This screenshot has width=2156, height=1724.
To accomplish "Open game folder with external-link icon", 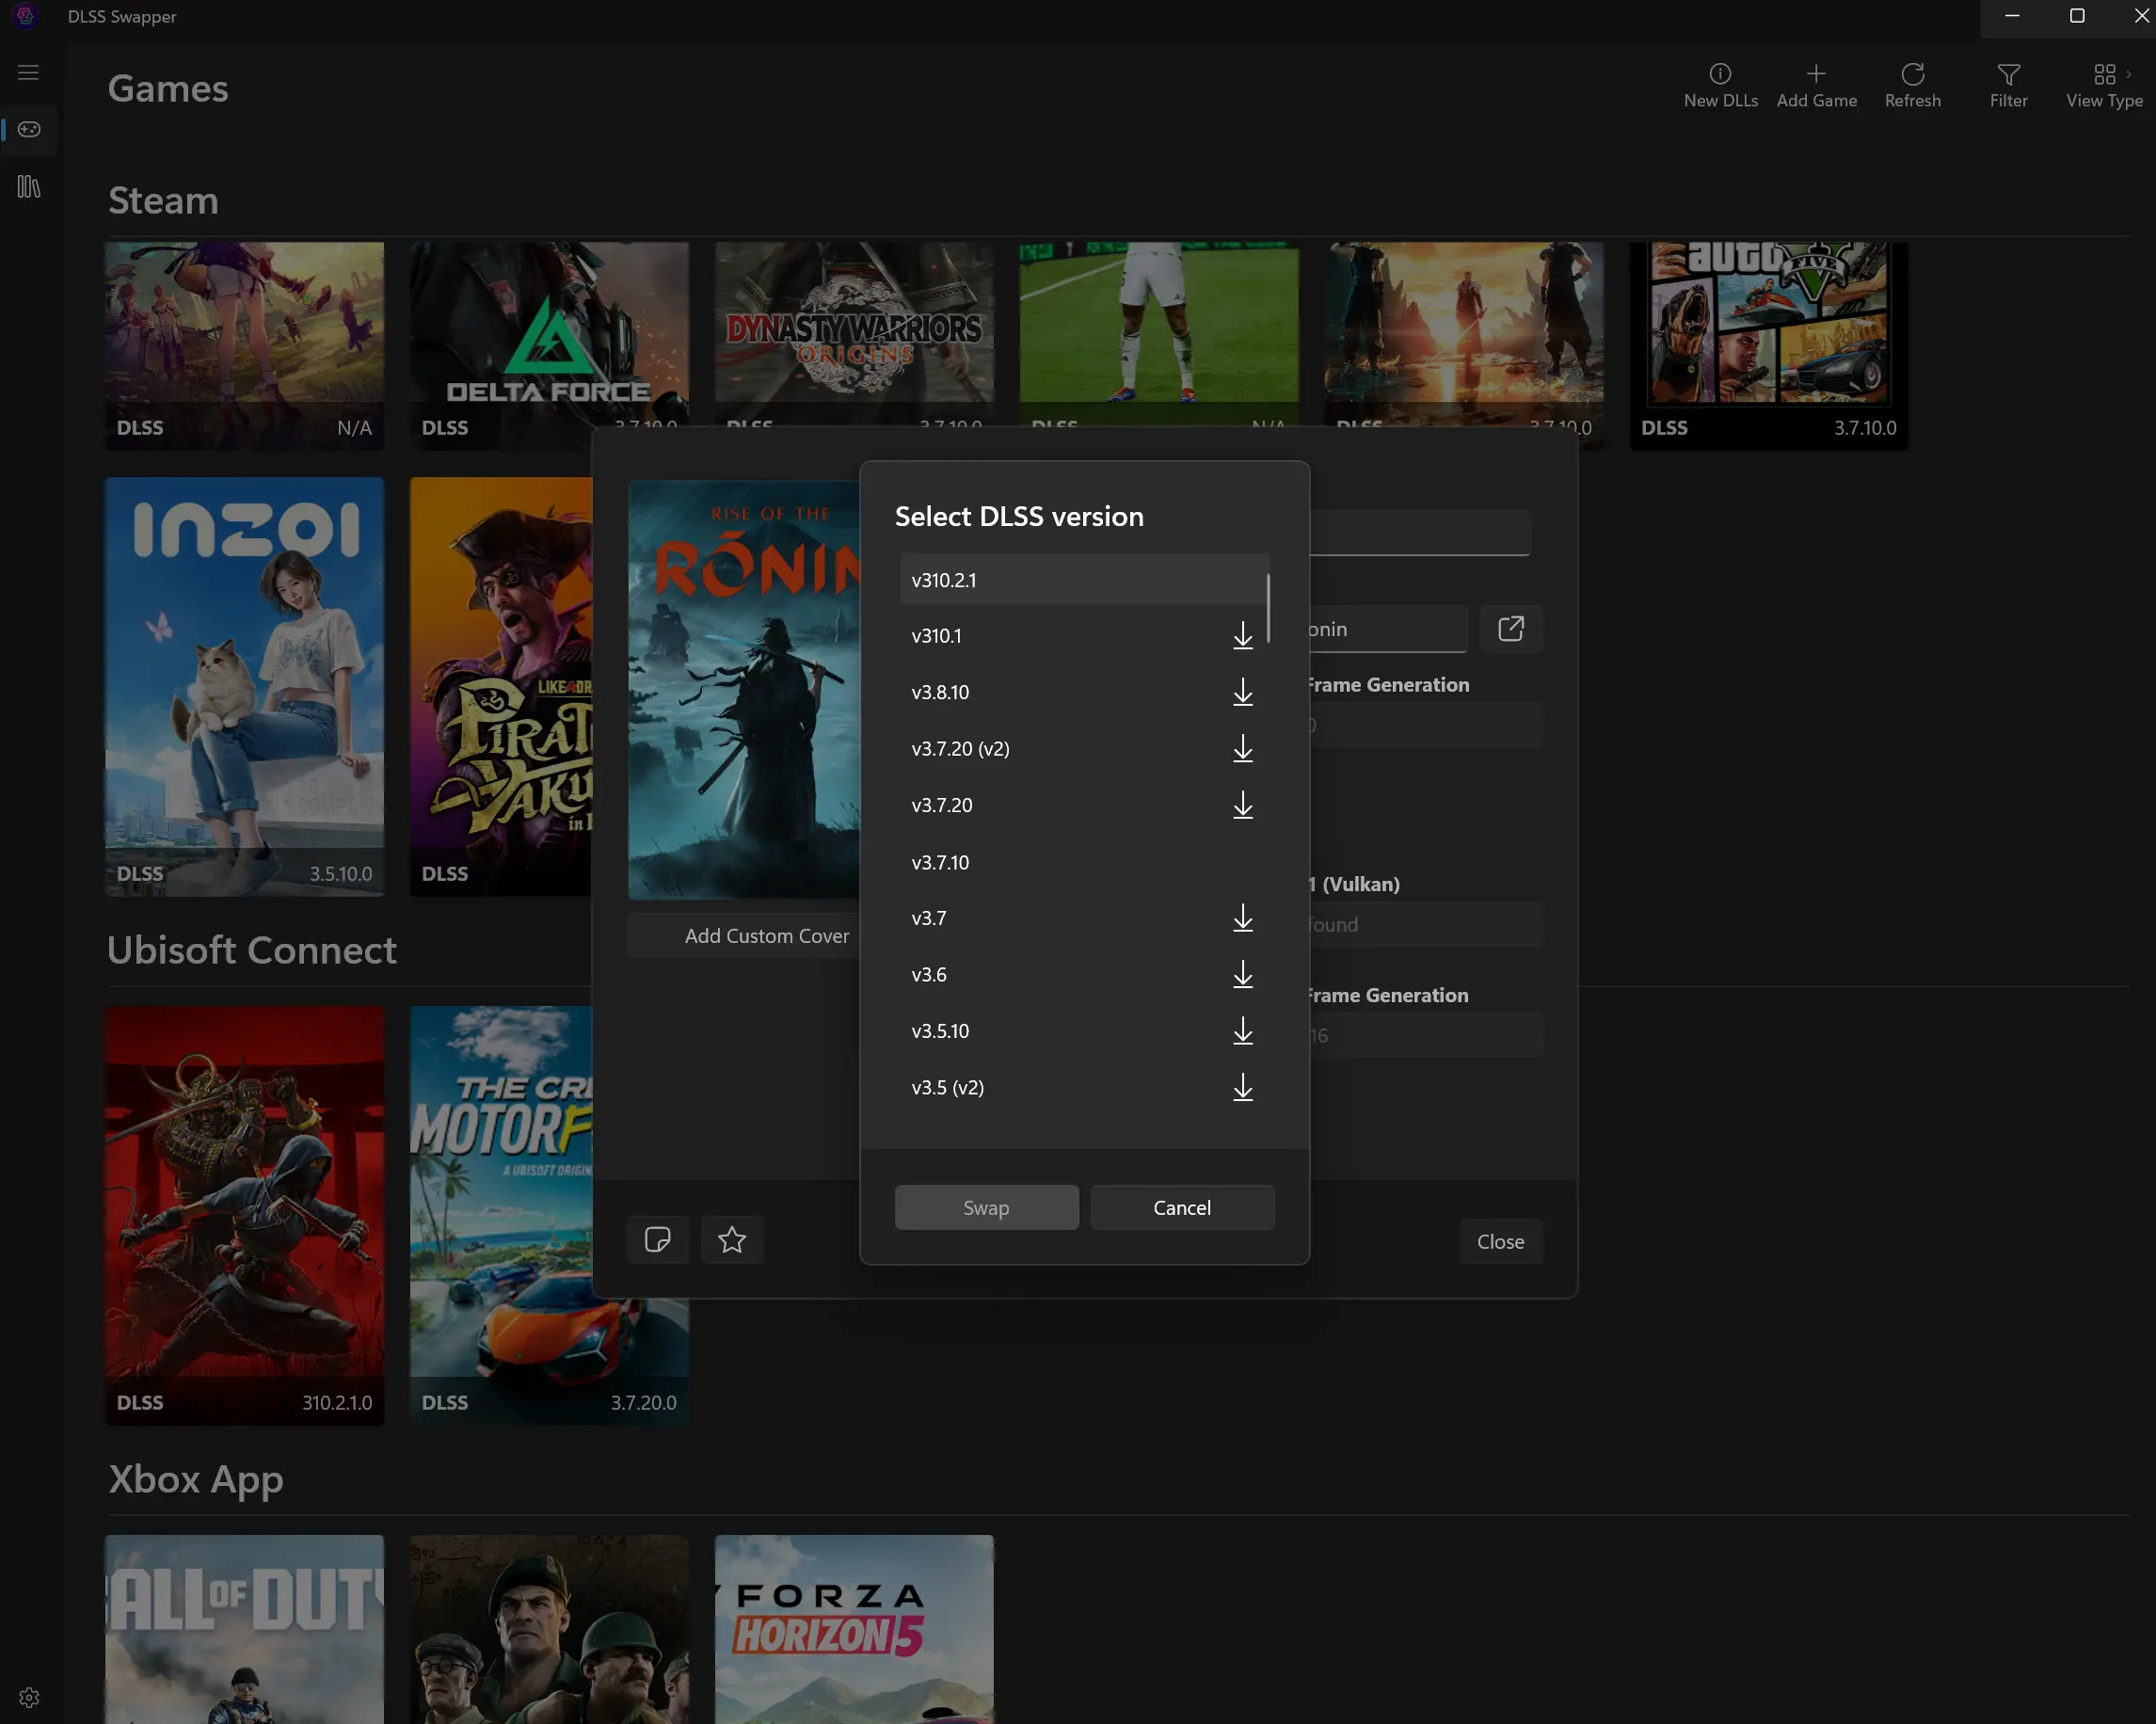I will tap(1511, 629).
